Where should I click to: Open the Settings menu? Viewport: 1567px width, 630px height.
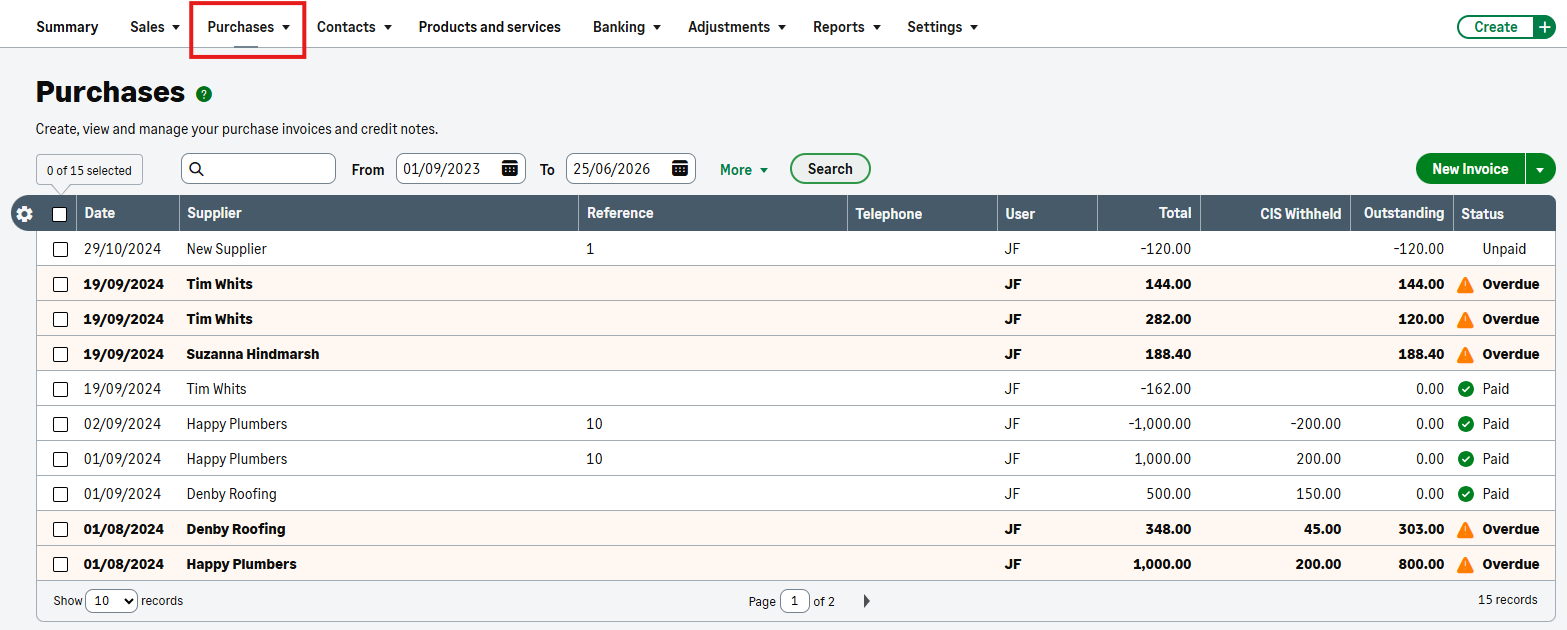(x=943, y=27)
